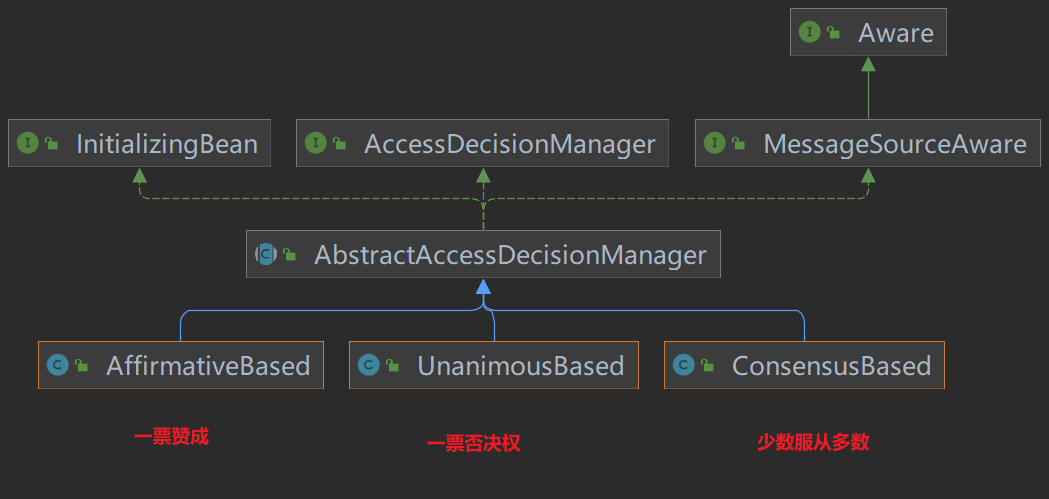Click the red annotation under ConsensusBased
Image resolution: width=1049 pixels, height=499 pixels.
tap(812, 442)
